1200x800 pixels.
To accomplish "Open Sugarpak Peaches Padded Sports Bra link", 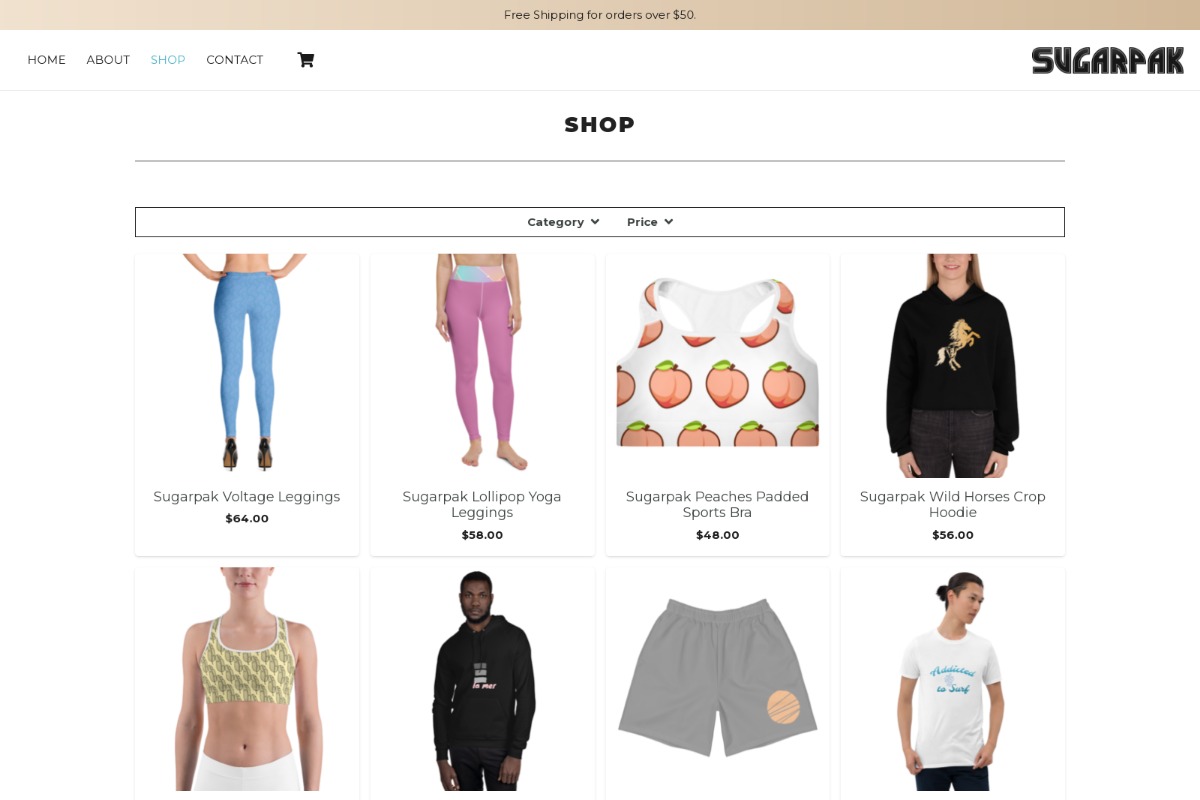I will pyautogui.click(x=718, y=504).
